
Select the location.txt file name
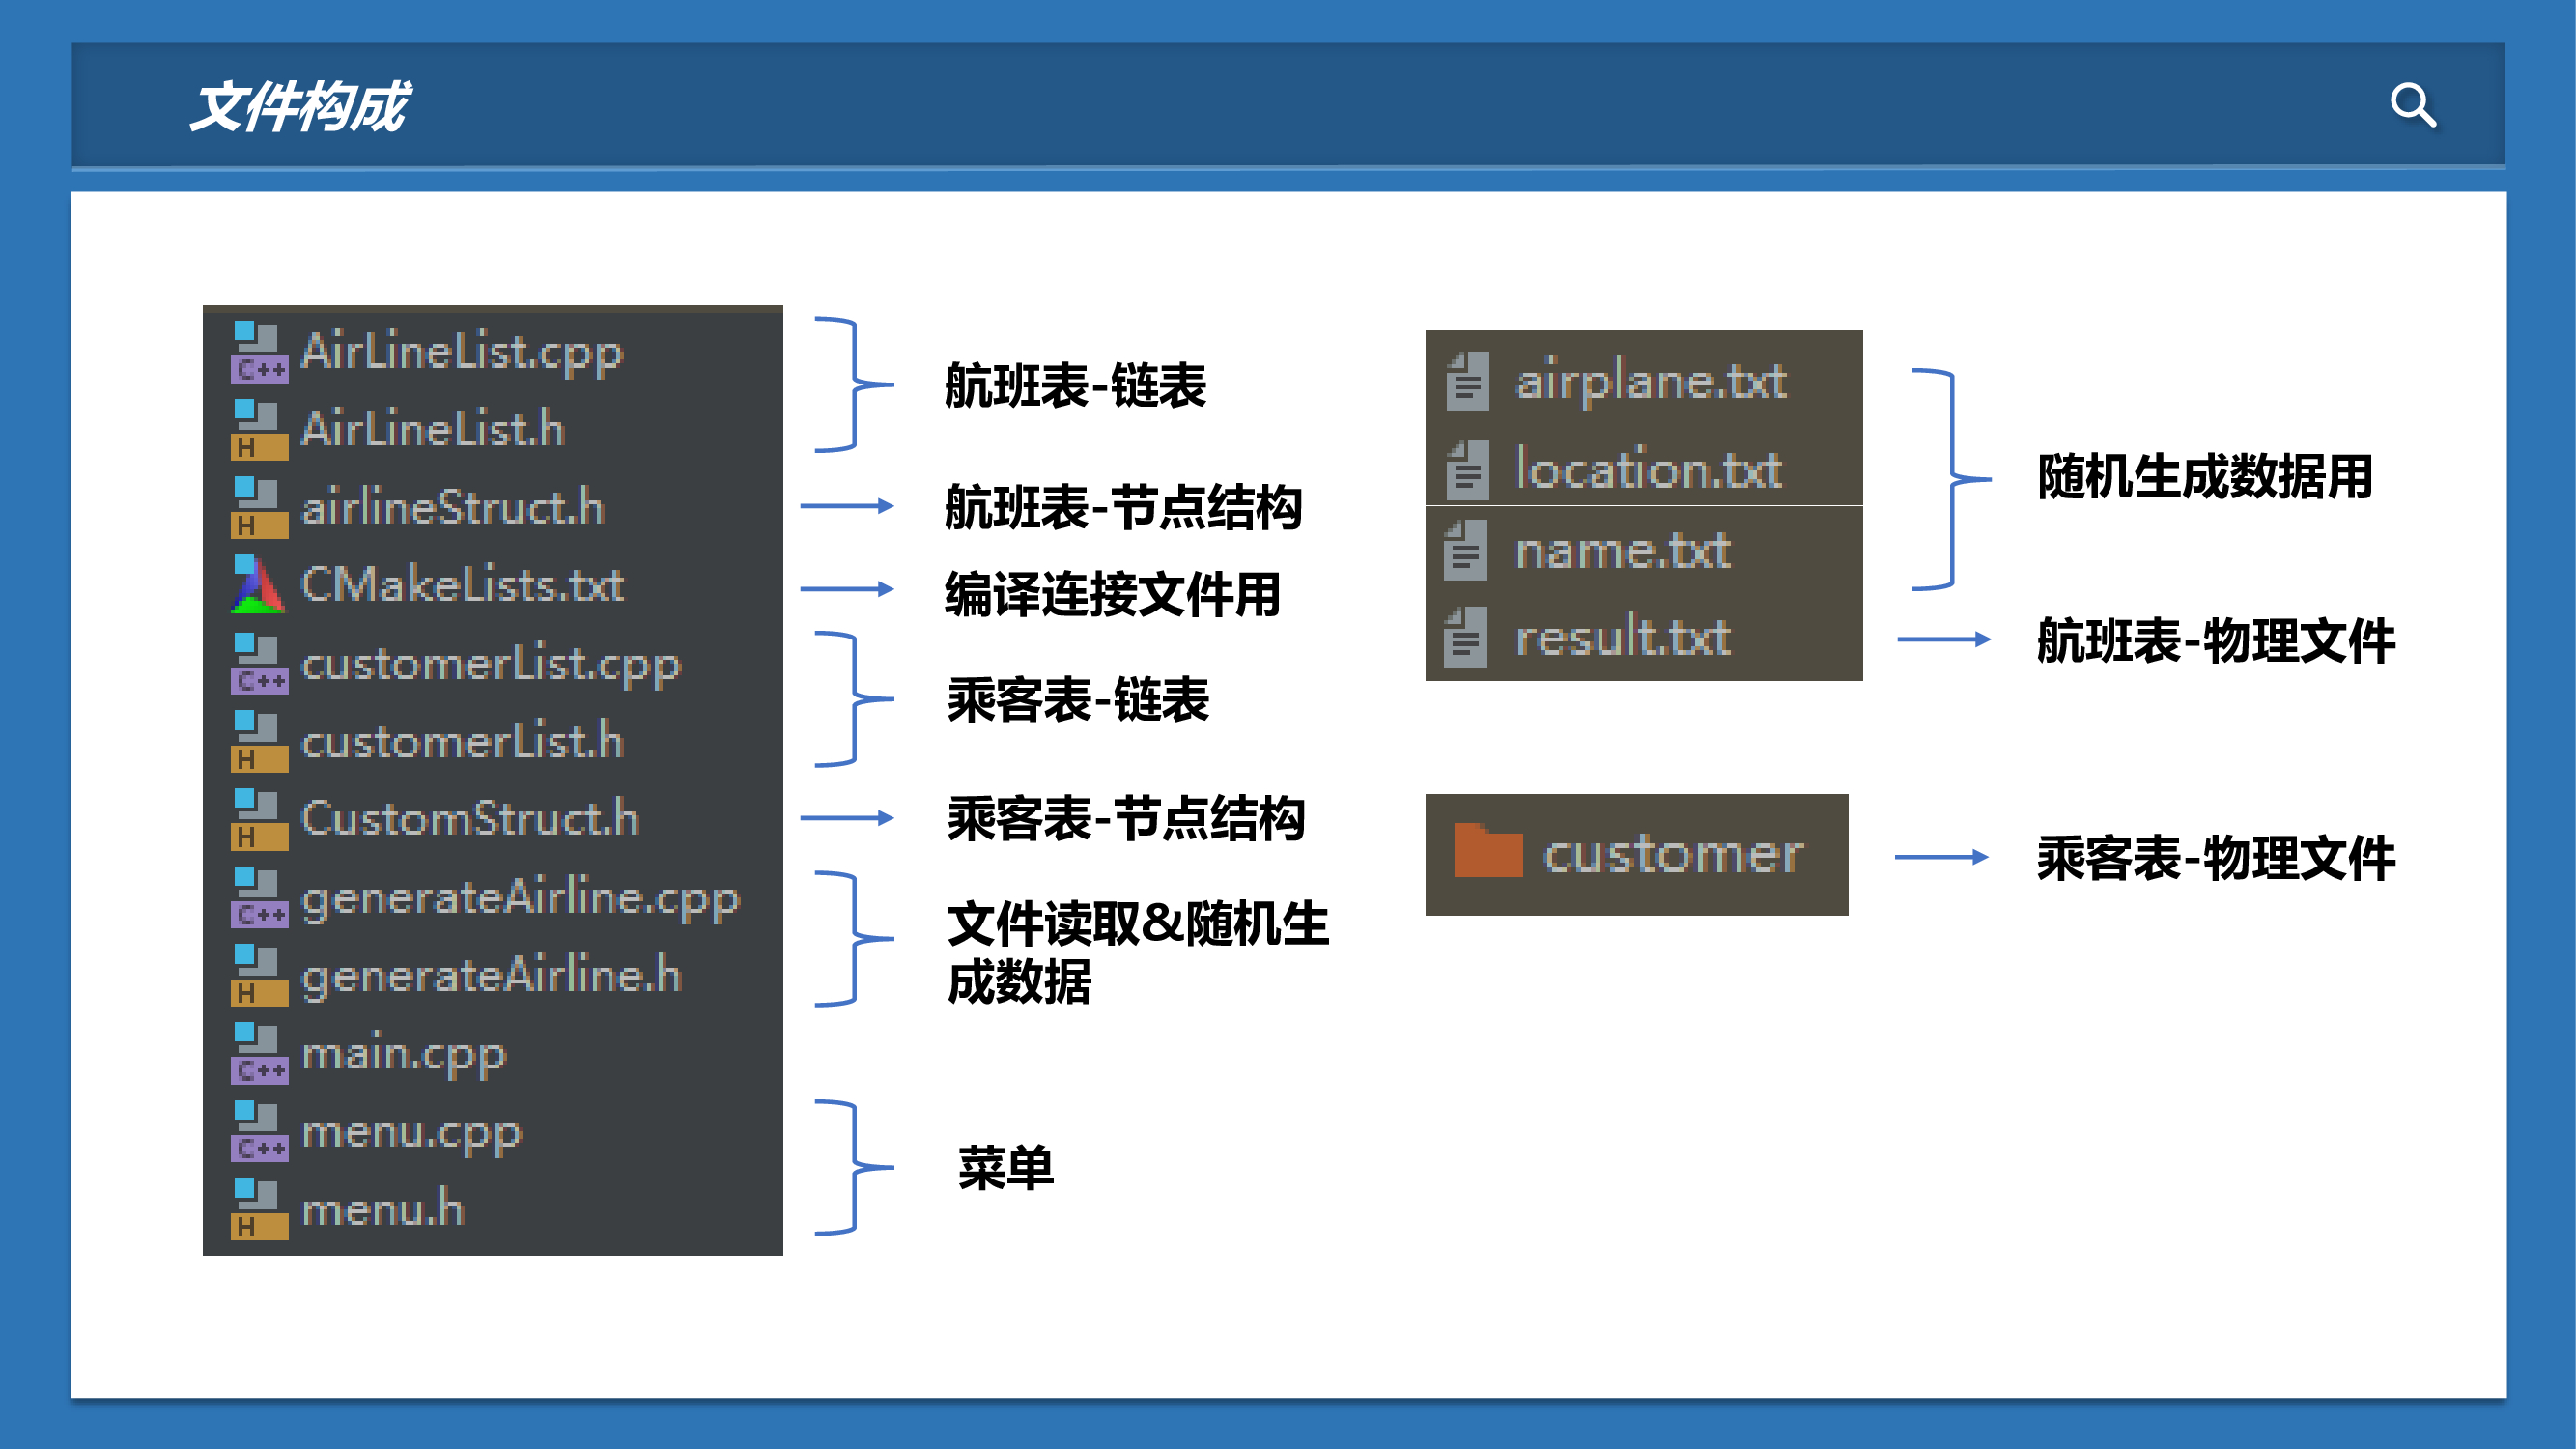pos(1649,469)
